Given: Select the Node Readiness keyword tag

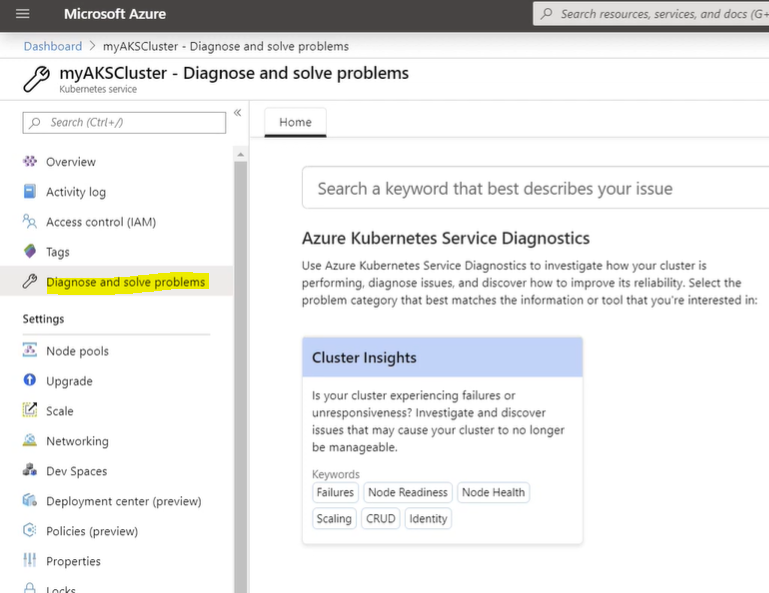Looking at the screenshot, I should pyautogui.click(x=407, y=492).
